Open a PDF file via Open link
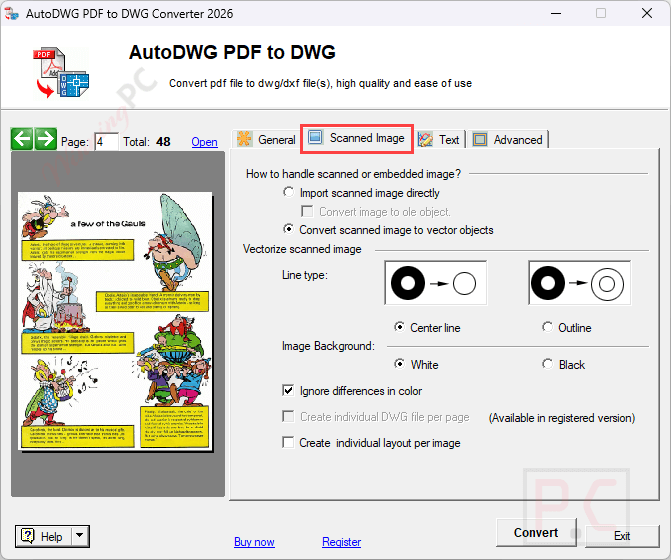The image size is (671, 560). (204, 142)
